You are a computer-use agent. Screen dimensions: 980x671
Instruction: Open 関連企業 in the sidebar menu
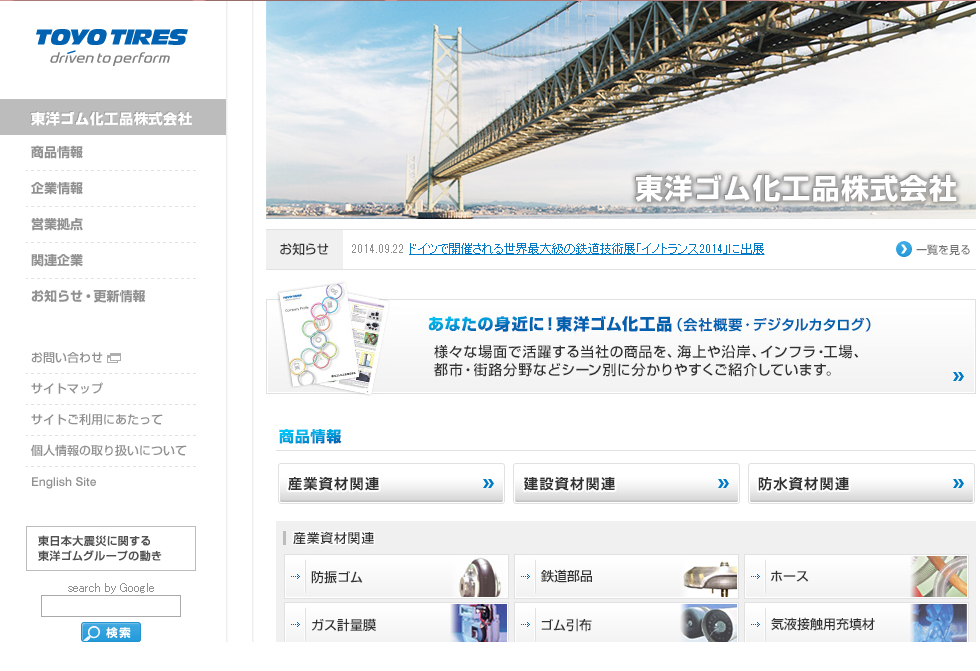tap(57, 260)
